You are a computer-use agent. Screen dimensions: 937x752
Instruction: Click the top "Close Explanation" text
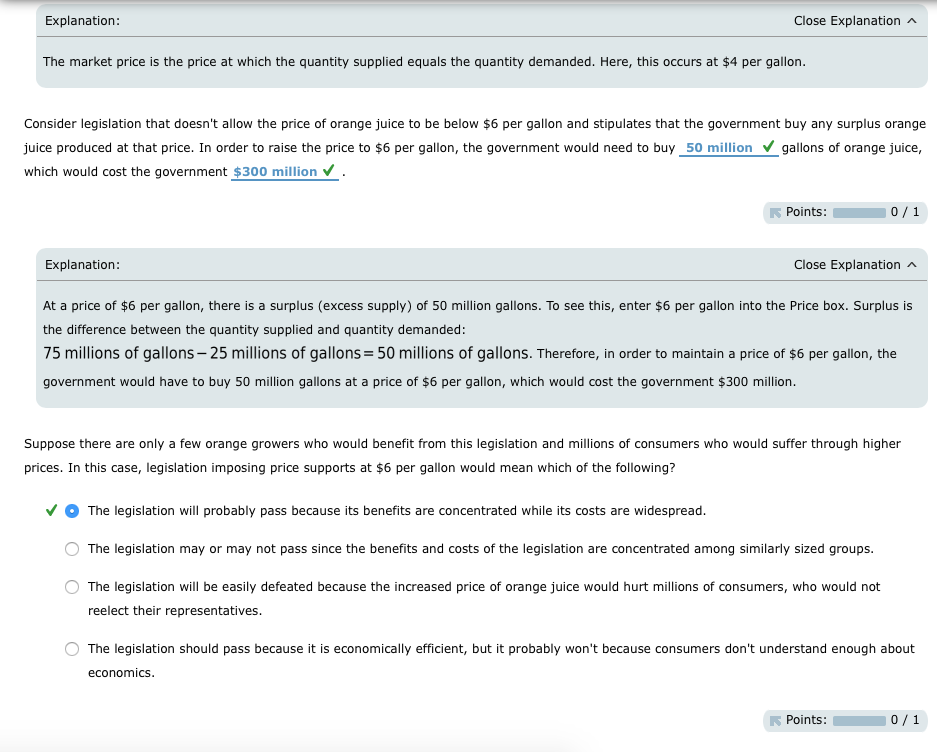[x=846, y=21]
